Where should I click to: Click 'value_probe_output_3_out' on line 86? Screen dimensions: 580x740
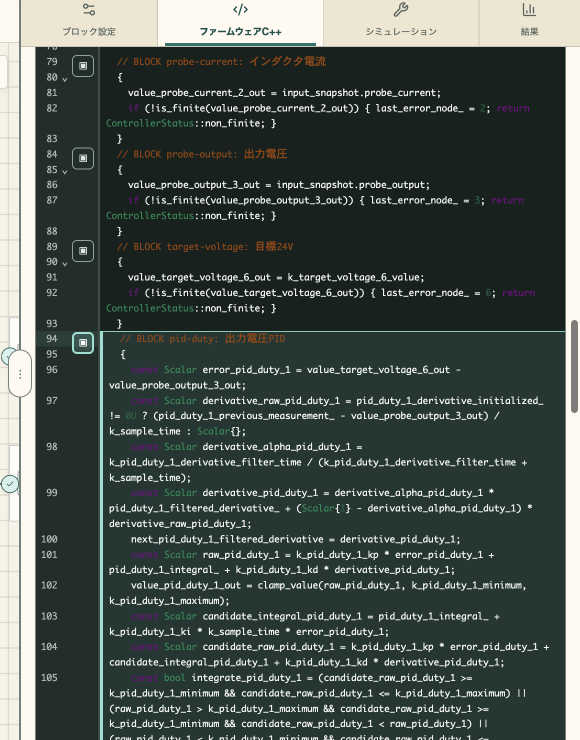tap(193, 185)
